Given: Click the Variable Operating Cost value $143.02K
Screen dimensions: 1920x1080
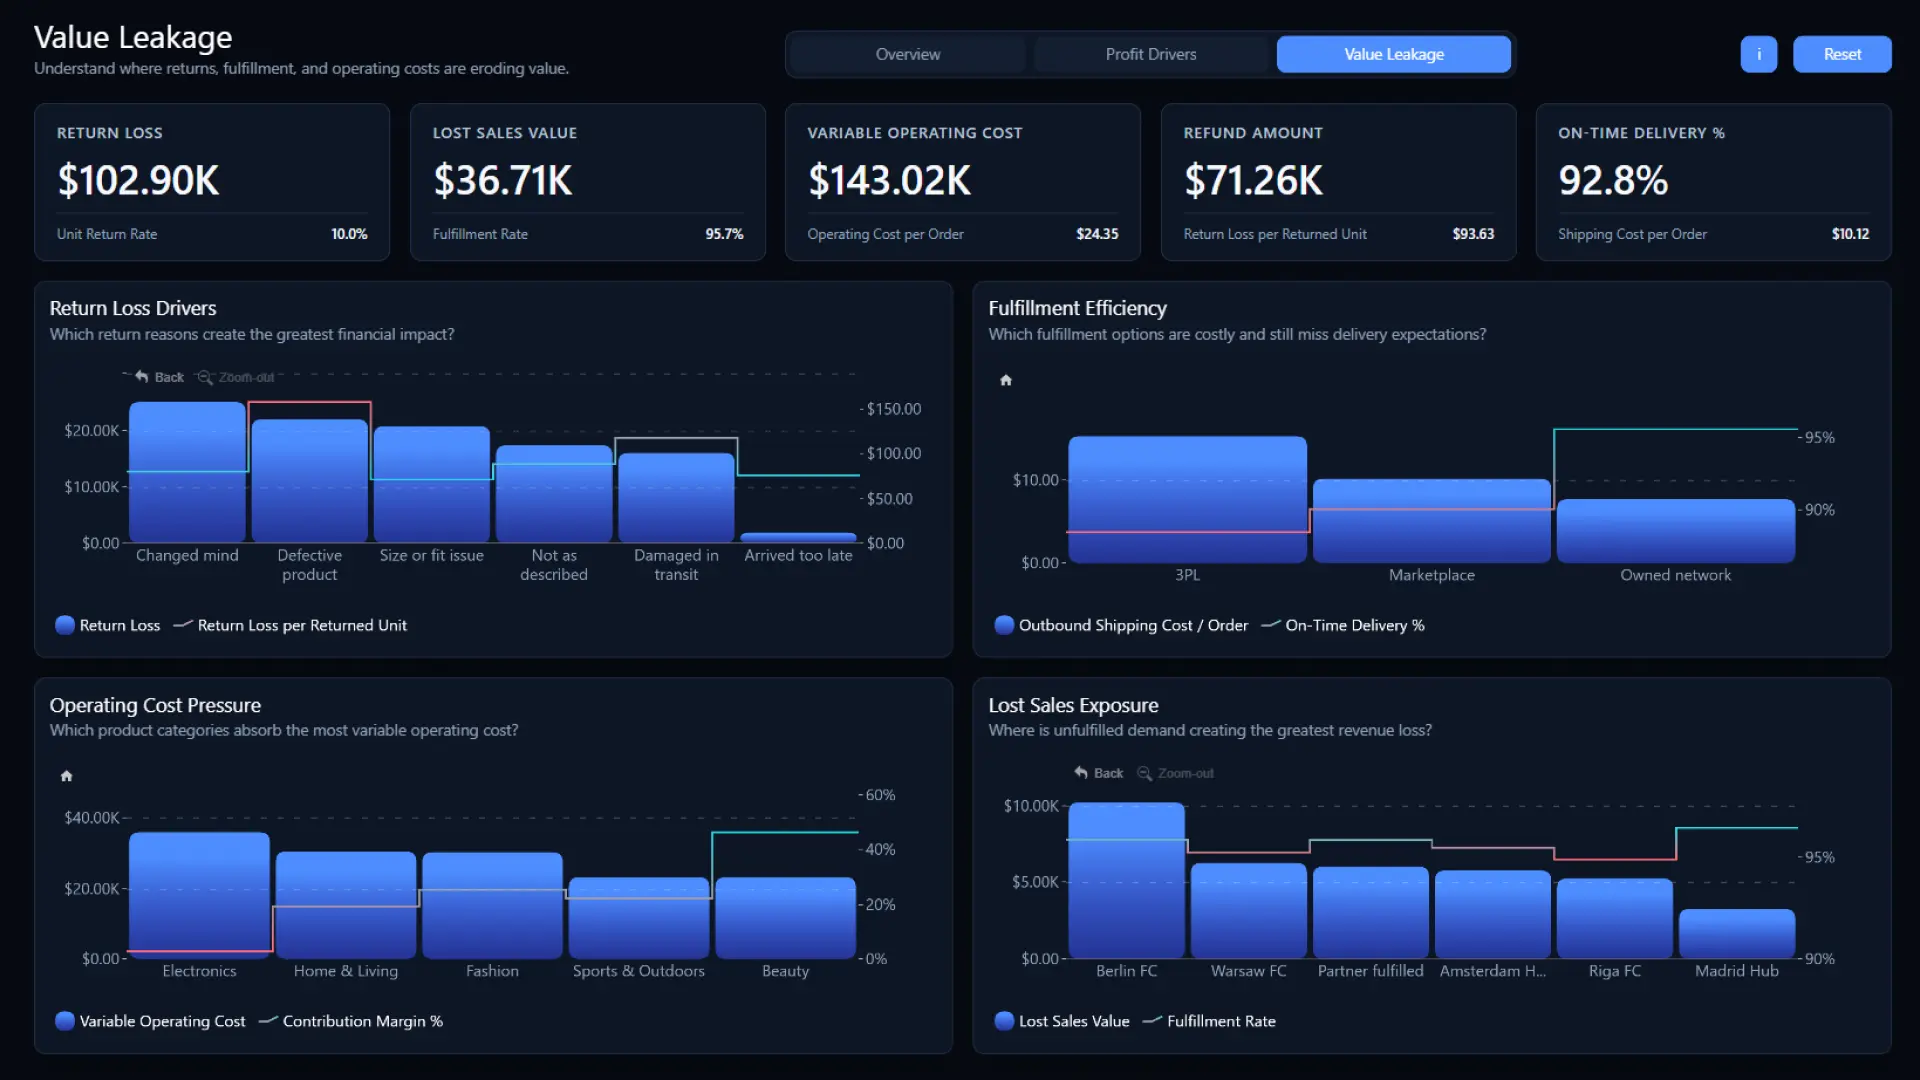Looking at the screenshot, I should pyautogui.click(x=889, y=181).
